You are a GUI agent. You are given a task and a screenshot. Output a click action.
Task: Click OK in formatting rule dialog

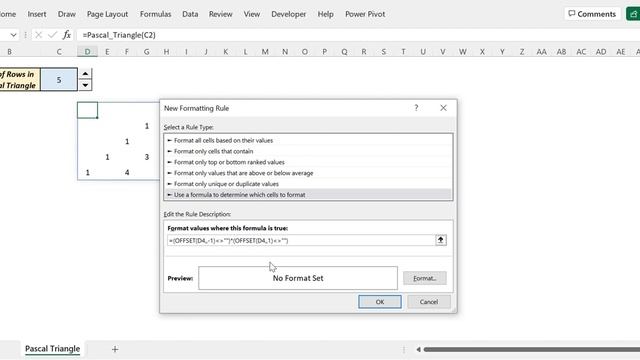(x=380, y=302)
